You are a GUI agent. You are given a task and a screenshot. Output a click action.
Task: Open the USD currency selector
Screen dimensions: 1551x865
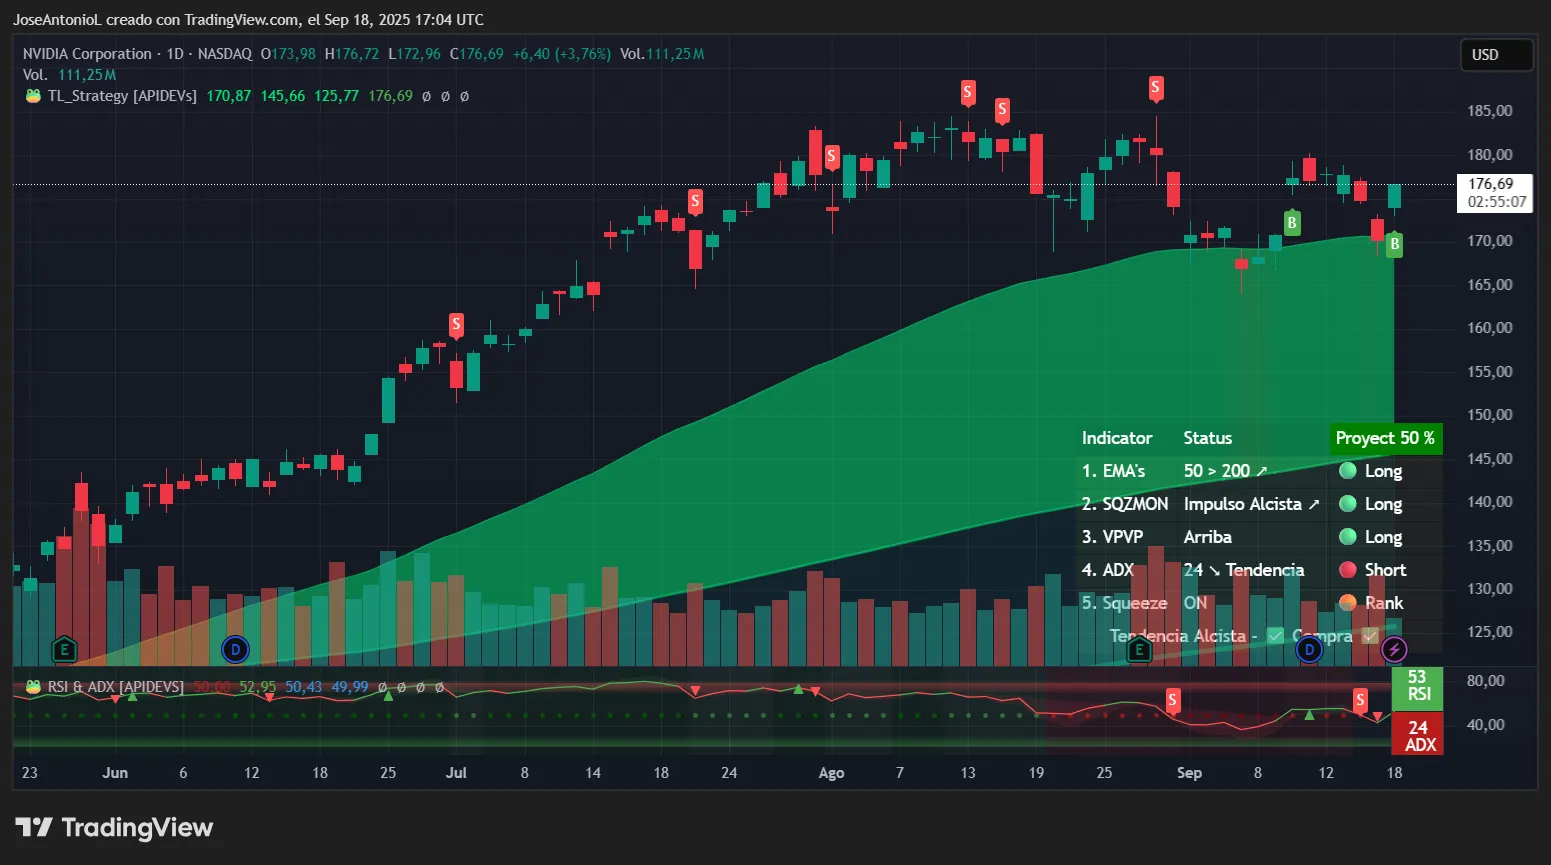point(1495,55)
